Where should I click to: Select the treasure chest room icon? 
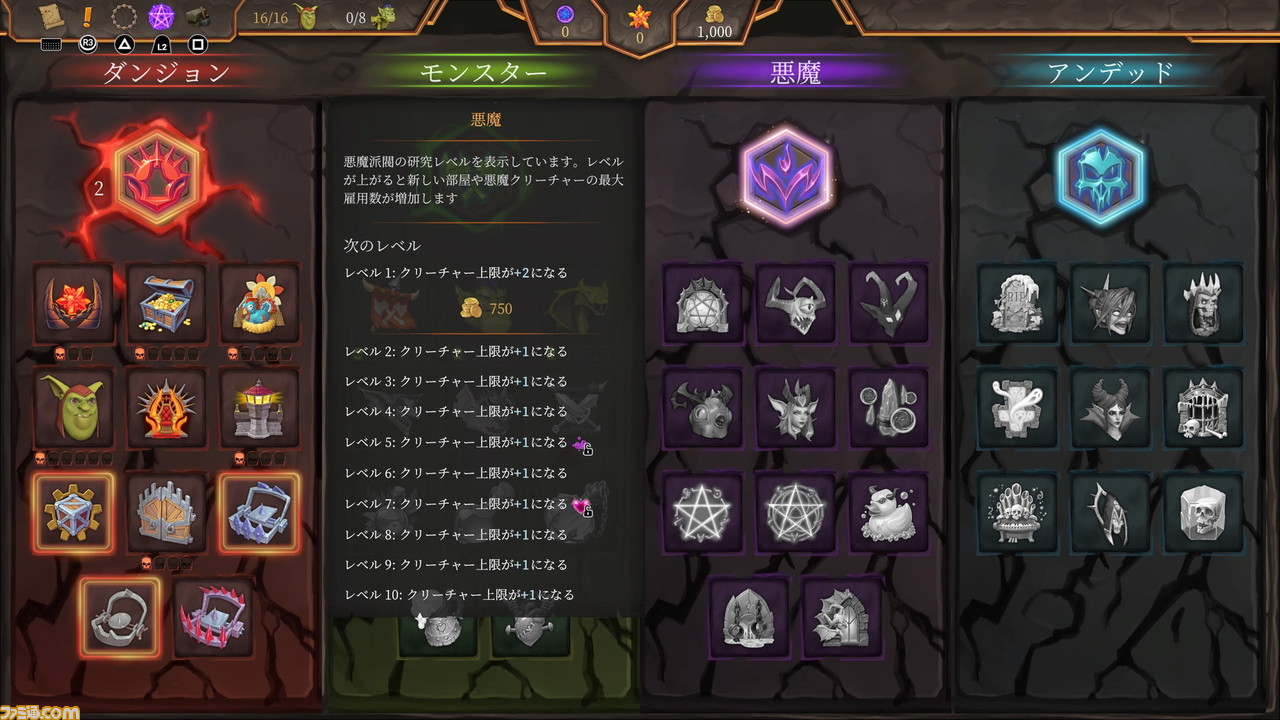[x=166, y=303]
